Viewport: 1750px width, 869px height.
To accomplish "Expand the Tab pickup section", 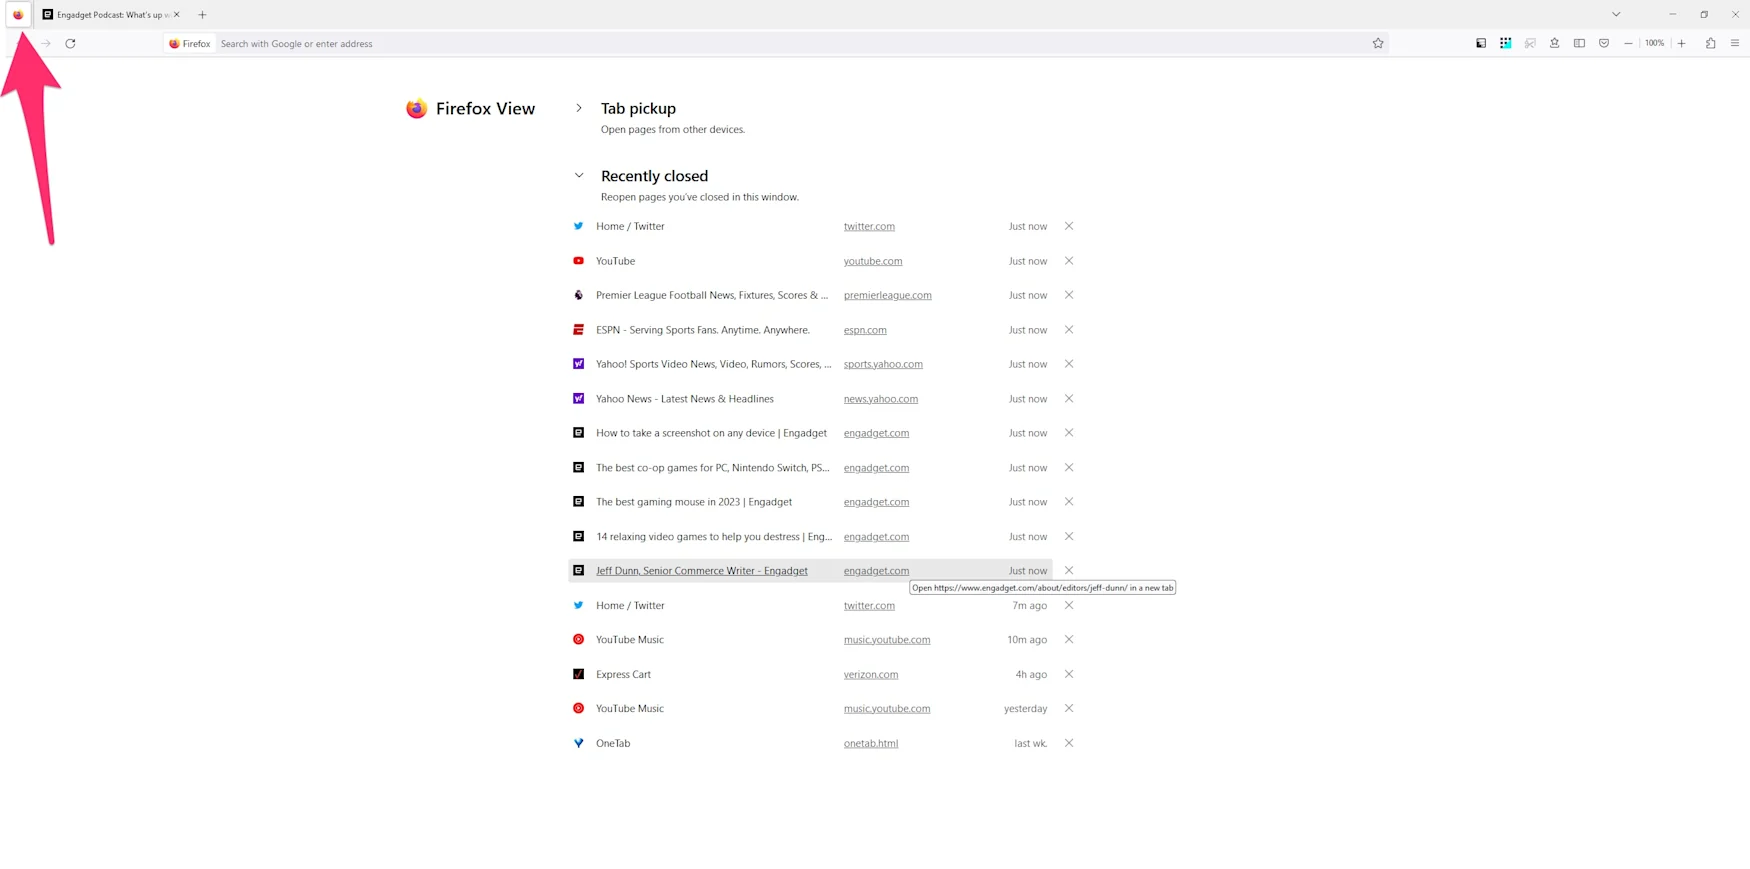I will [x=578, y=108].
